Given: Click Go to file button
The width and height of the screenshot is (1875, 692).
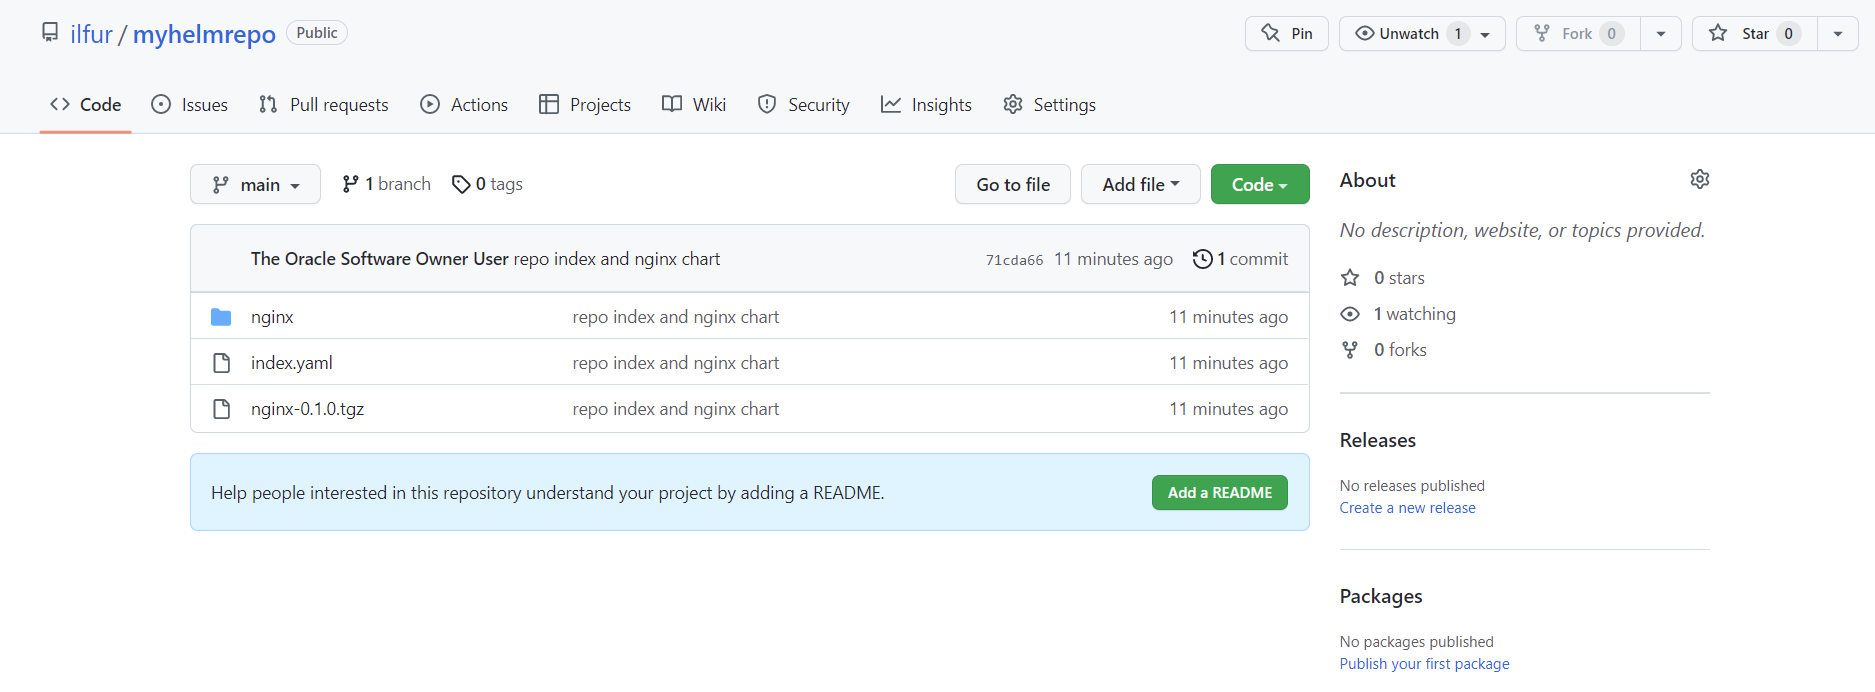Looking at the screenshot, I should click(1013, 184).
